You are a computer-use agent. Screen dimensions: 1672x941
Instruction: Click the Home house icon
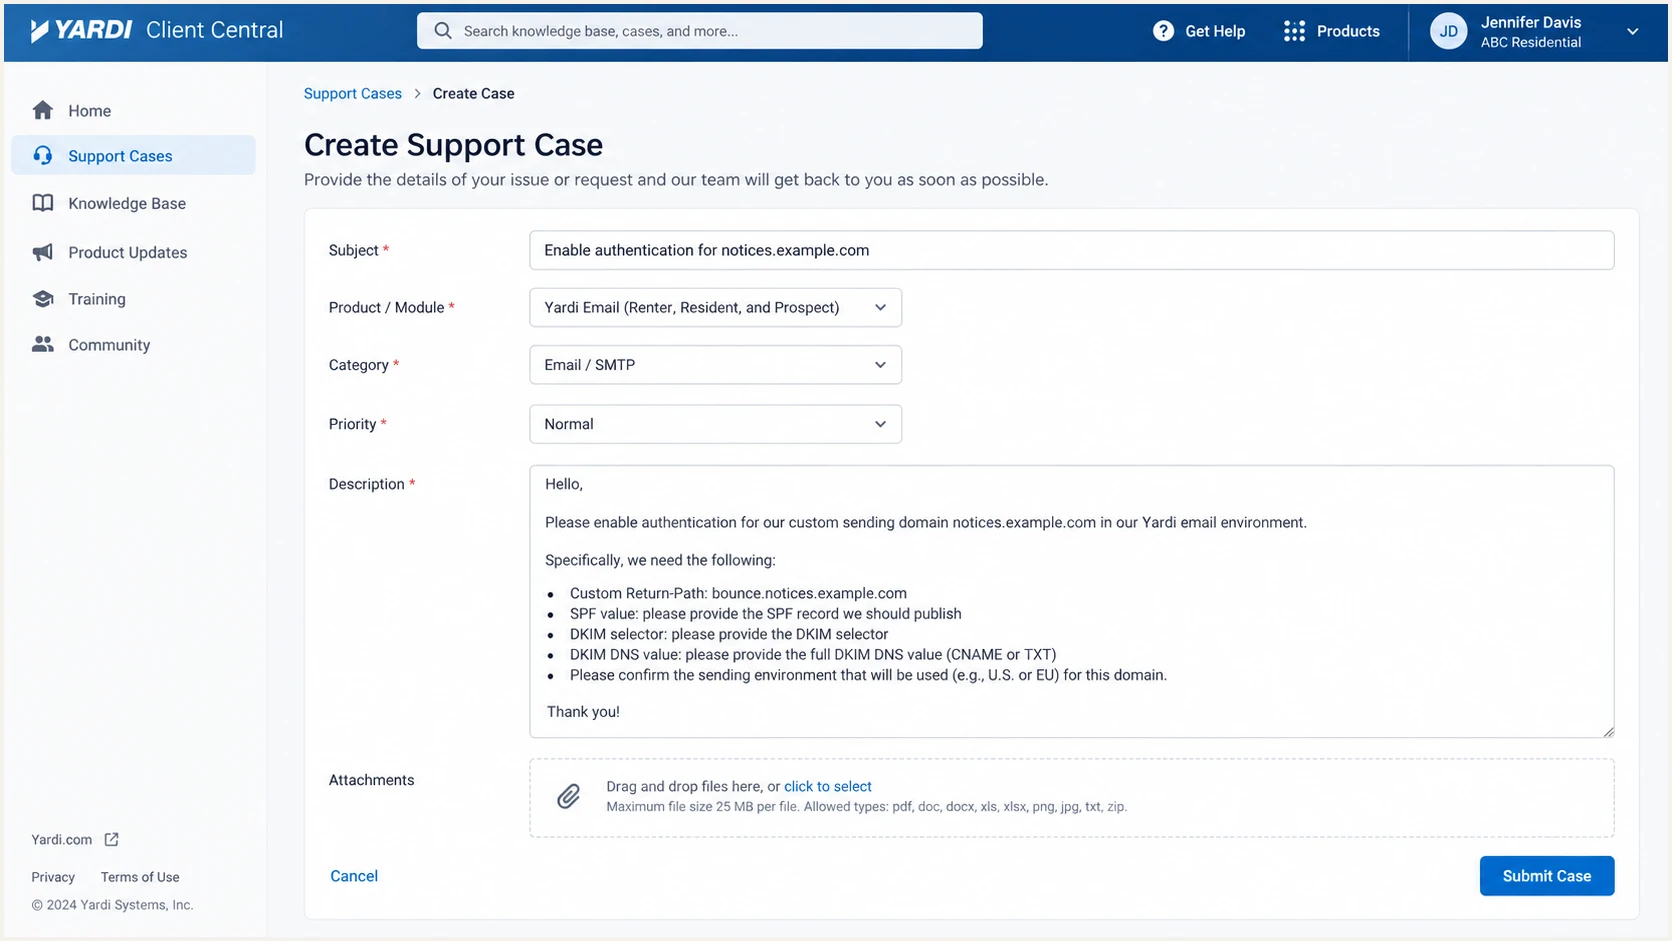tap(42, 110)
